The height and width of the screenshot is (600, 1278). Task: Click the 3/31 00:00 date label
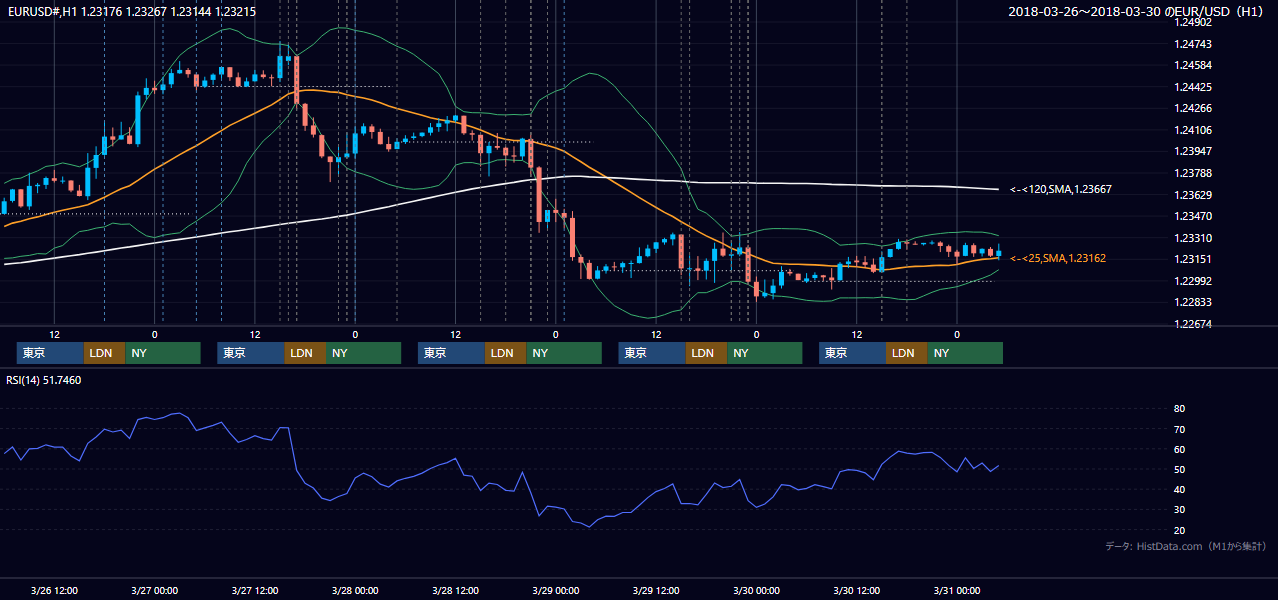tap(956, 590)
